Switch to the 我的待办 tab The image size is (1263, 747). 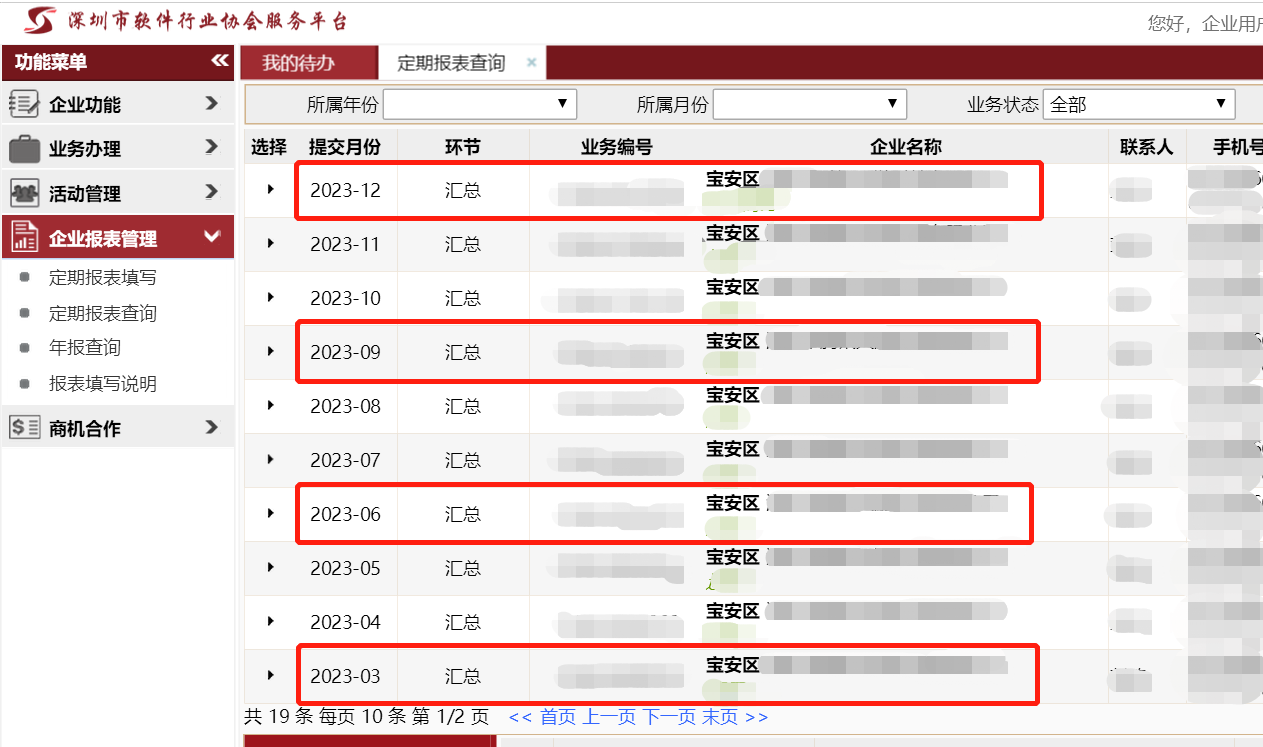pyautogui.click(x=298, y=63)
